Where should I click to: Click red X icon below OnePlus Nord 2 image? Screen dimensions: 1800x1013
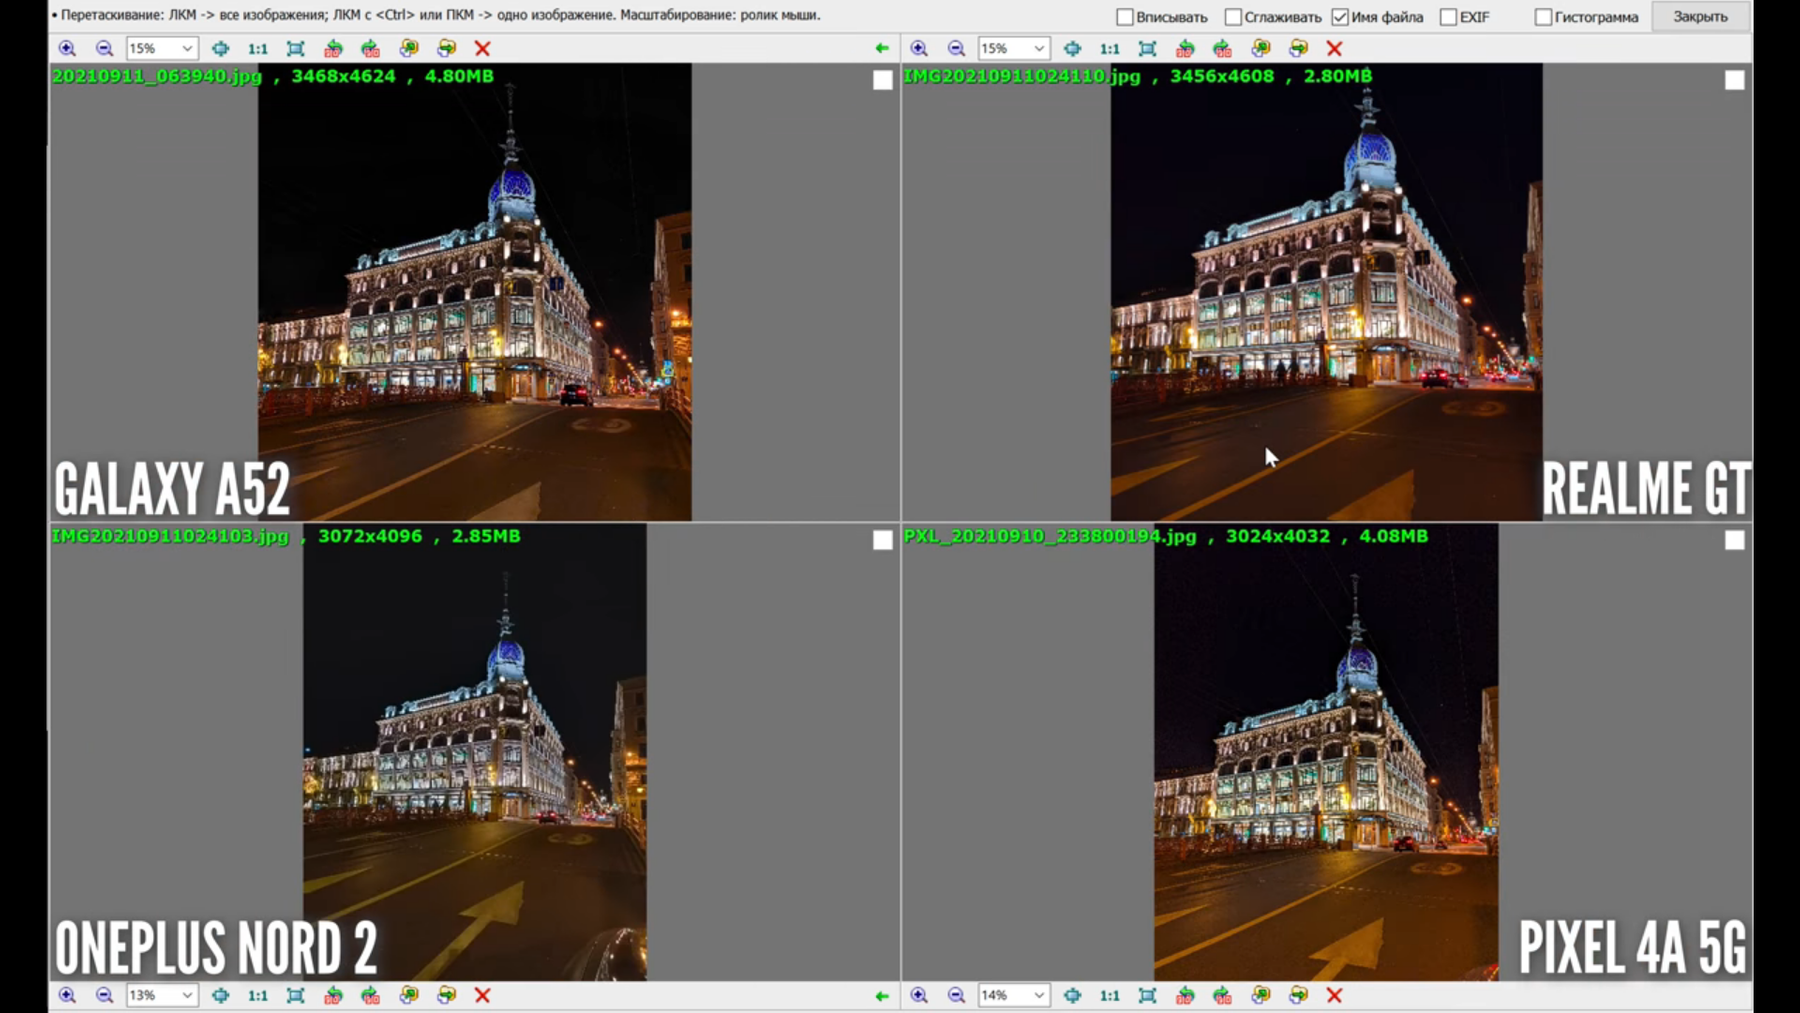[x=482, y=995]
